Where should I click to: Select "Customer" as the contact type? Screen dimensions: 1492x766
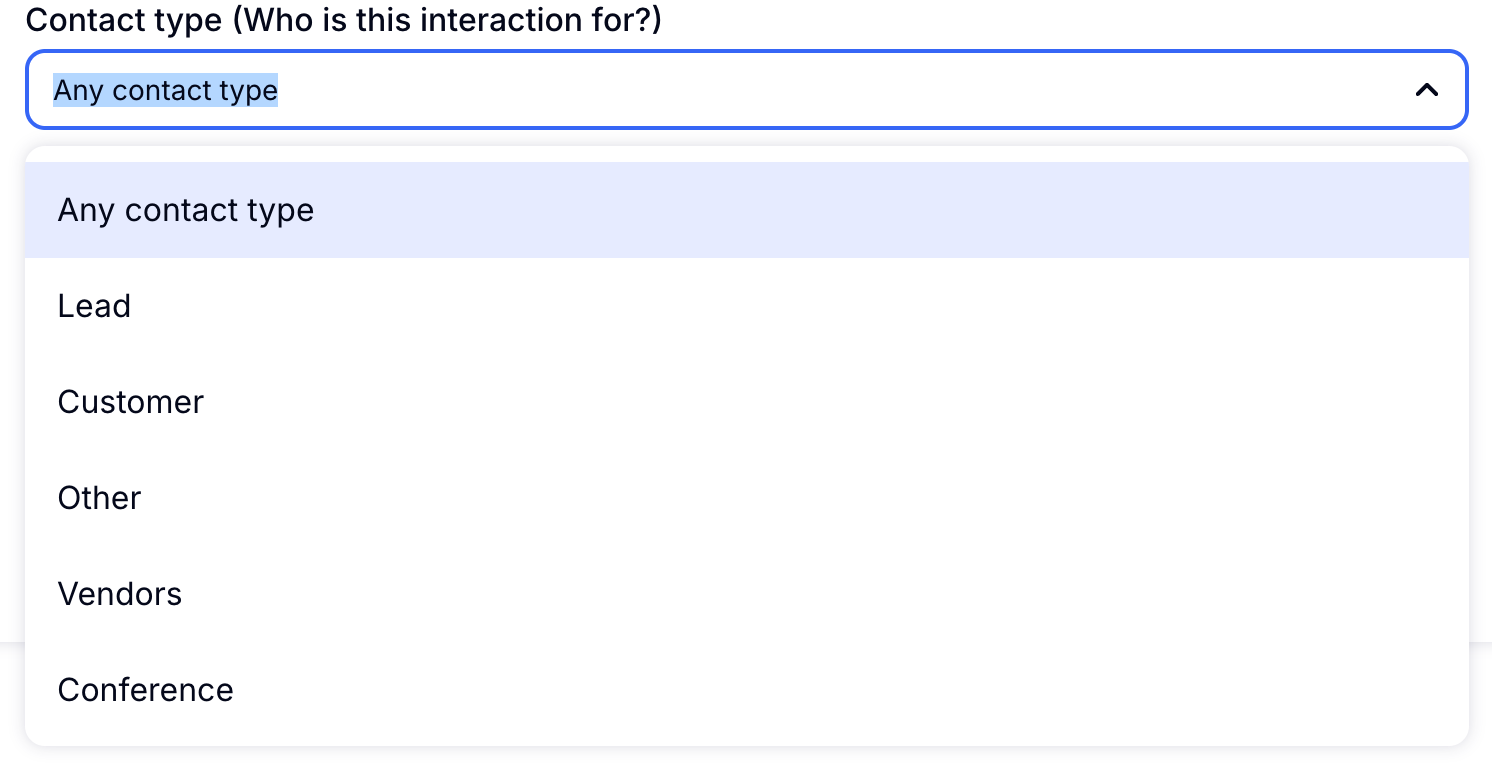coord(131,402)
